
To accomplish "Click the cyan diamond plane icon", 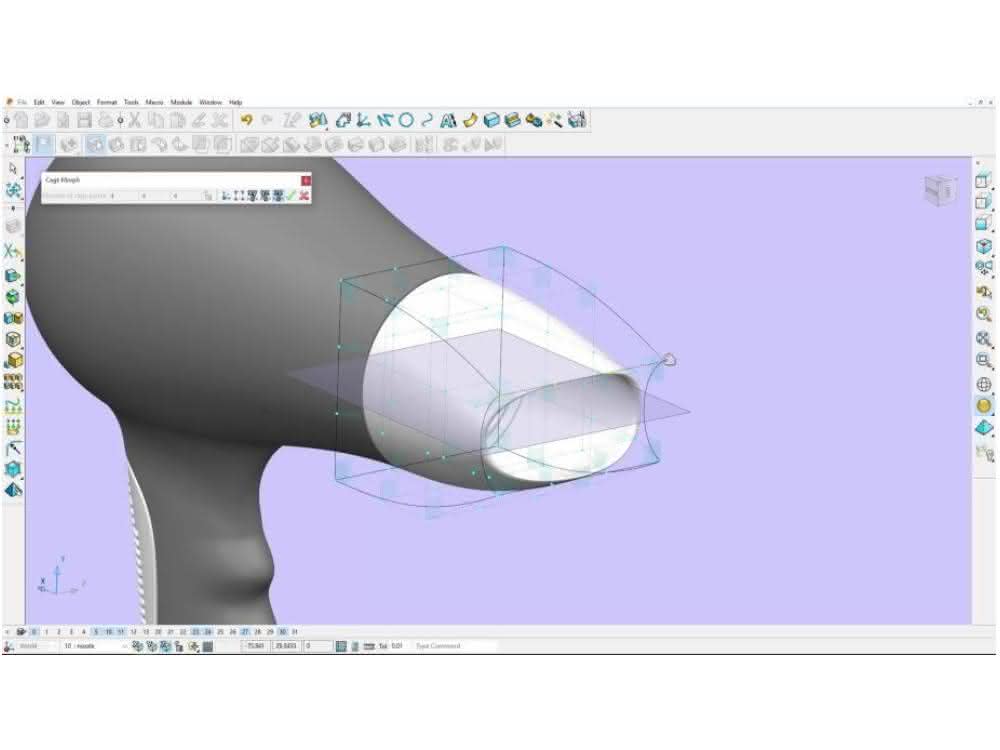I will point(983,428).
